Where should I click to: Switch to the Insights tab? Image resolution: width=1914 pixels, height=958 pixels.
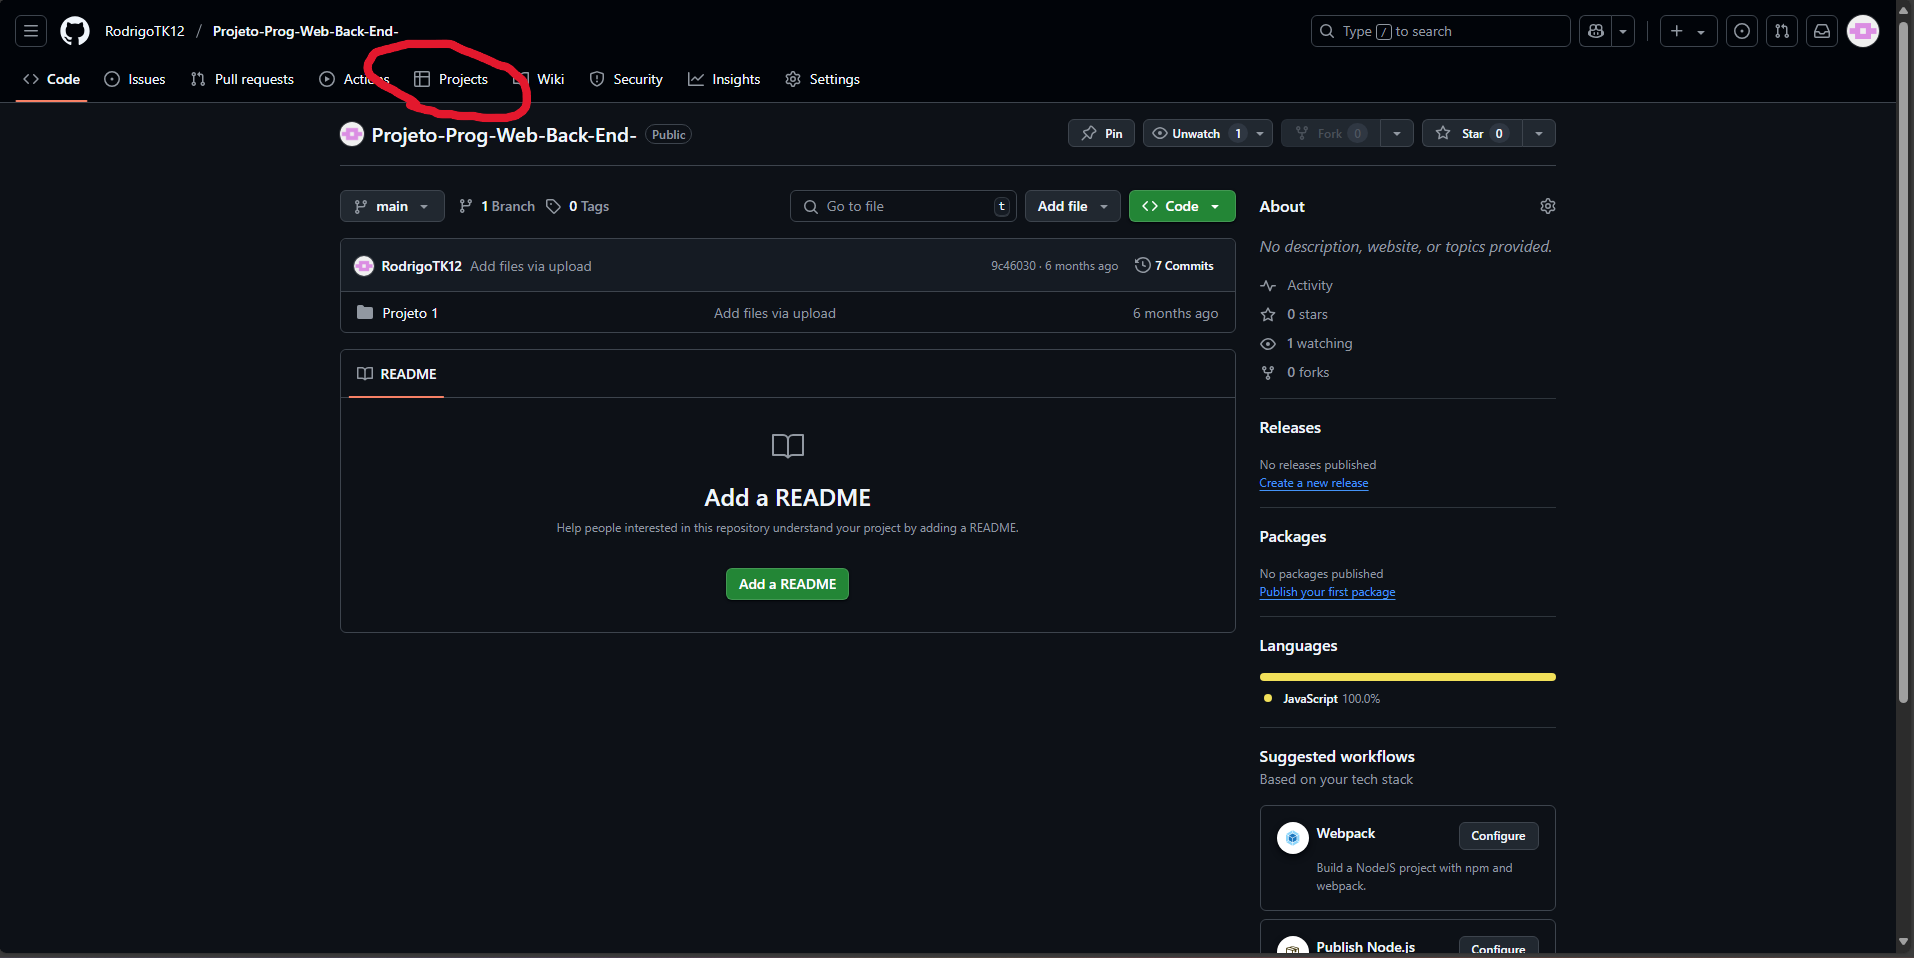(x=724, y=79)
